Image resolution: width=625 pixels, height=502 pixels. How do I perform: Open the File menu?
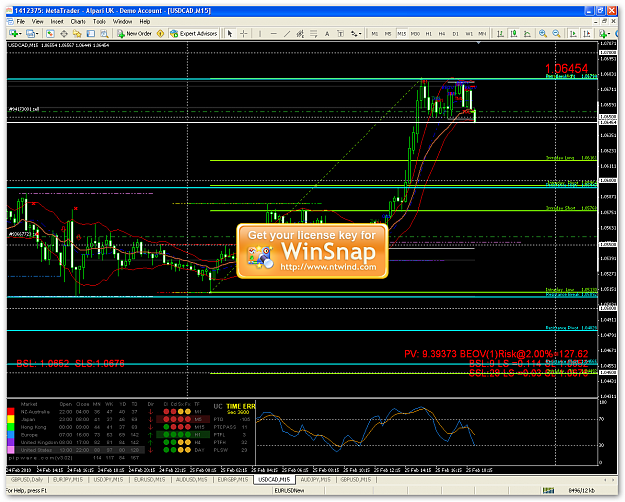[21, 22]
